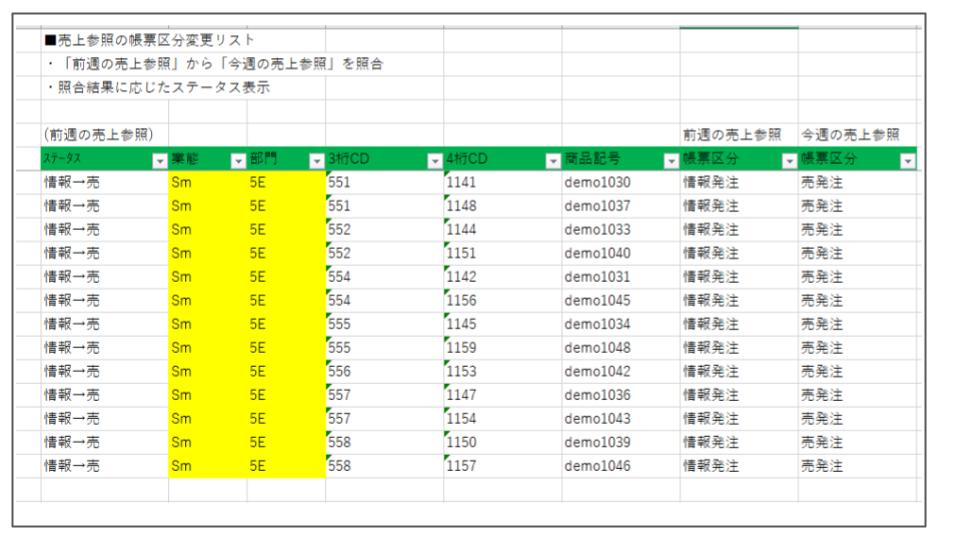Screen dimensions: 960x540
Task: Select the title cell 売上参照の帳票区分変更リスト
Action: 150,40
